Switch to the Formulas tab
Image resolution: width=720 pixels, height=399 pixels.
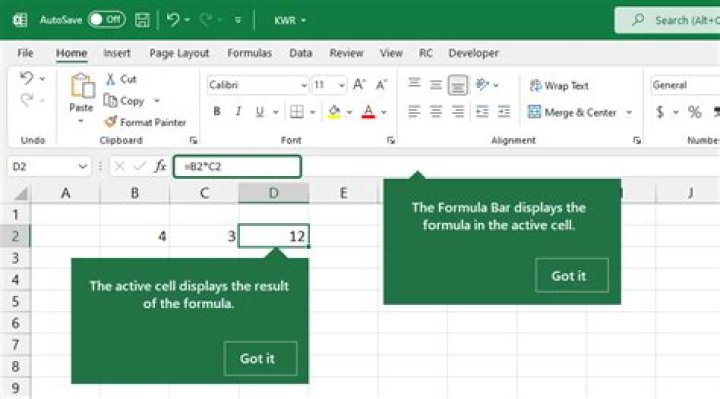(249, 53)
